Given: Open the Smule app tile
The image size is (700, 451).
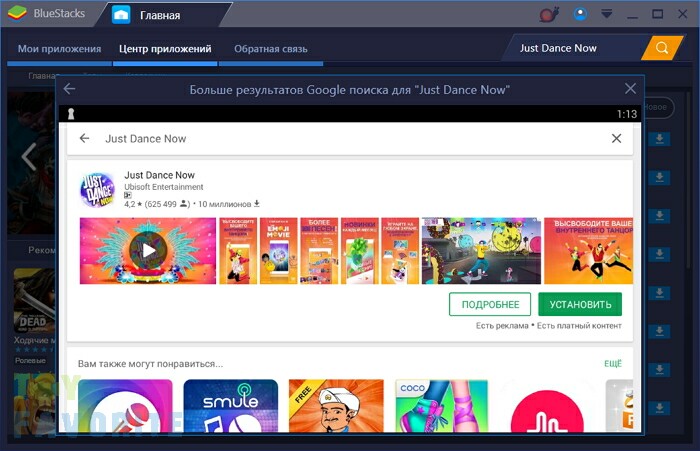Looking at the screenshot, I should (231, 405).
